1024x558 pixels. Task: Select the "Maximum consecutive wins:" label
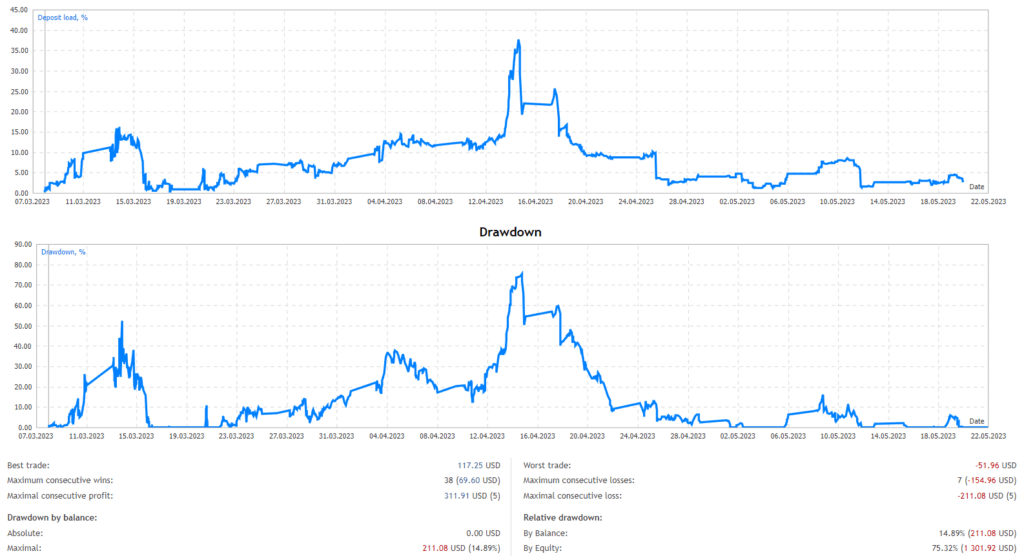pos(60,480)
